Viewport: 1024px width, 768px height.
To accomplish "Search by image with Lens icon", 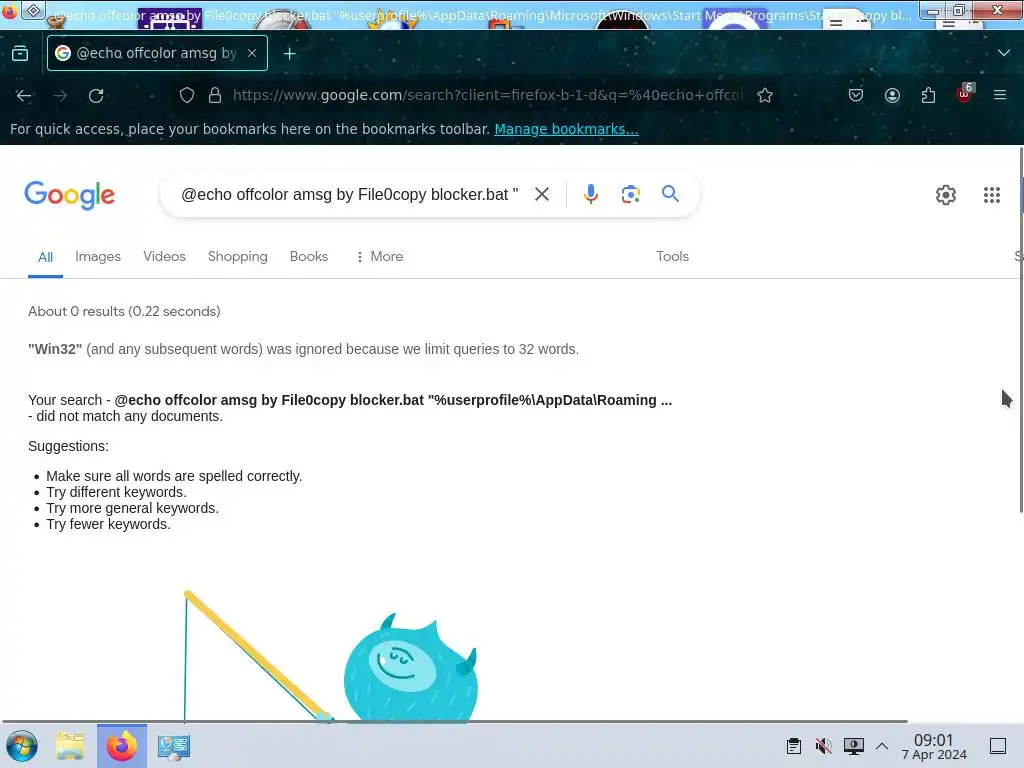I will click(630, 194).
